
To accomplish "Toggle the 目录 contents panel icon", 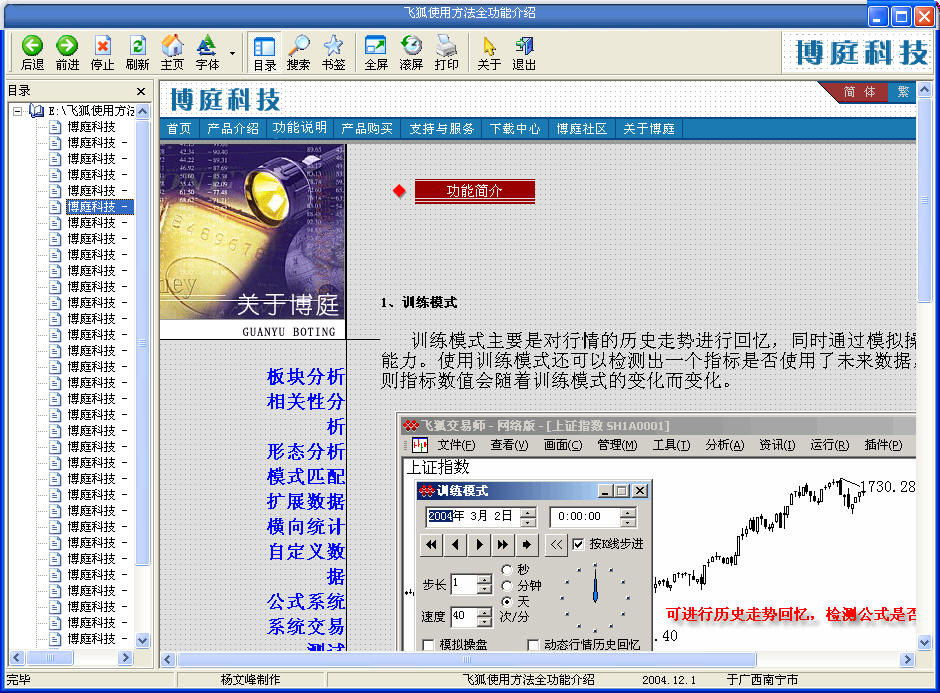I will click(264, 52).
